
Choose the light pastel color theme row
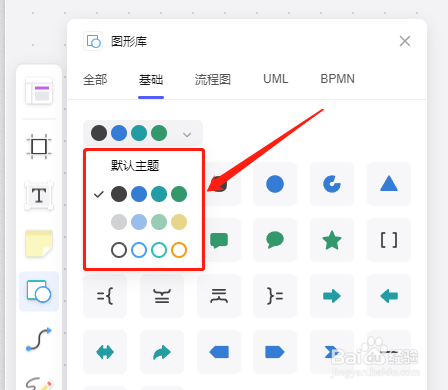[x=149, y=222]
